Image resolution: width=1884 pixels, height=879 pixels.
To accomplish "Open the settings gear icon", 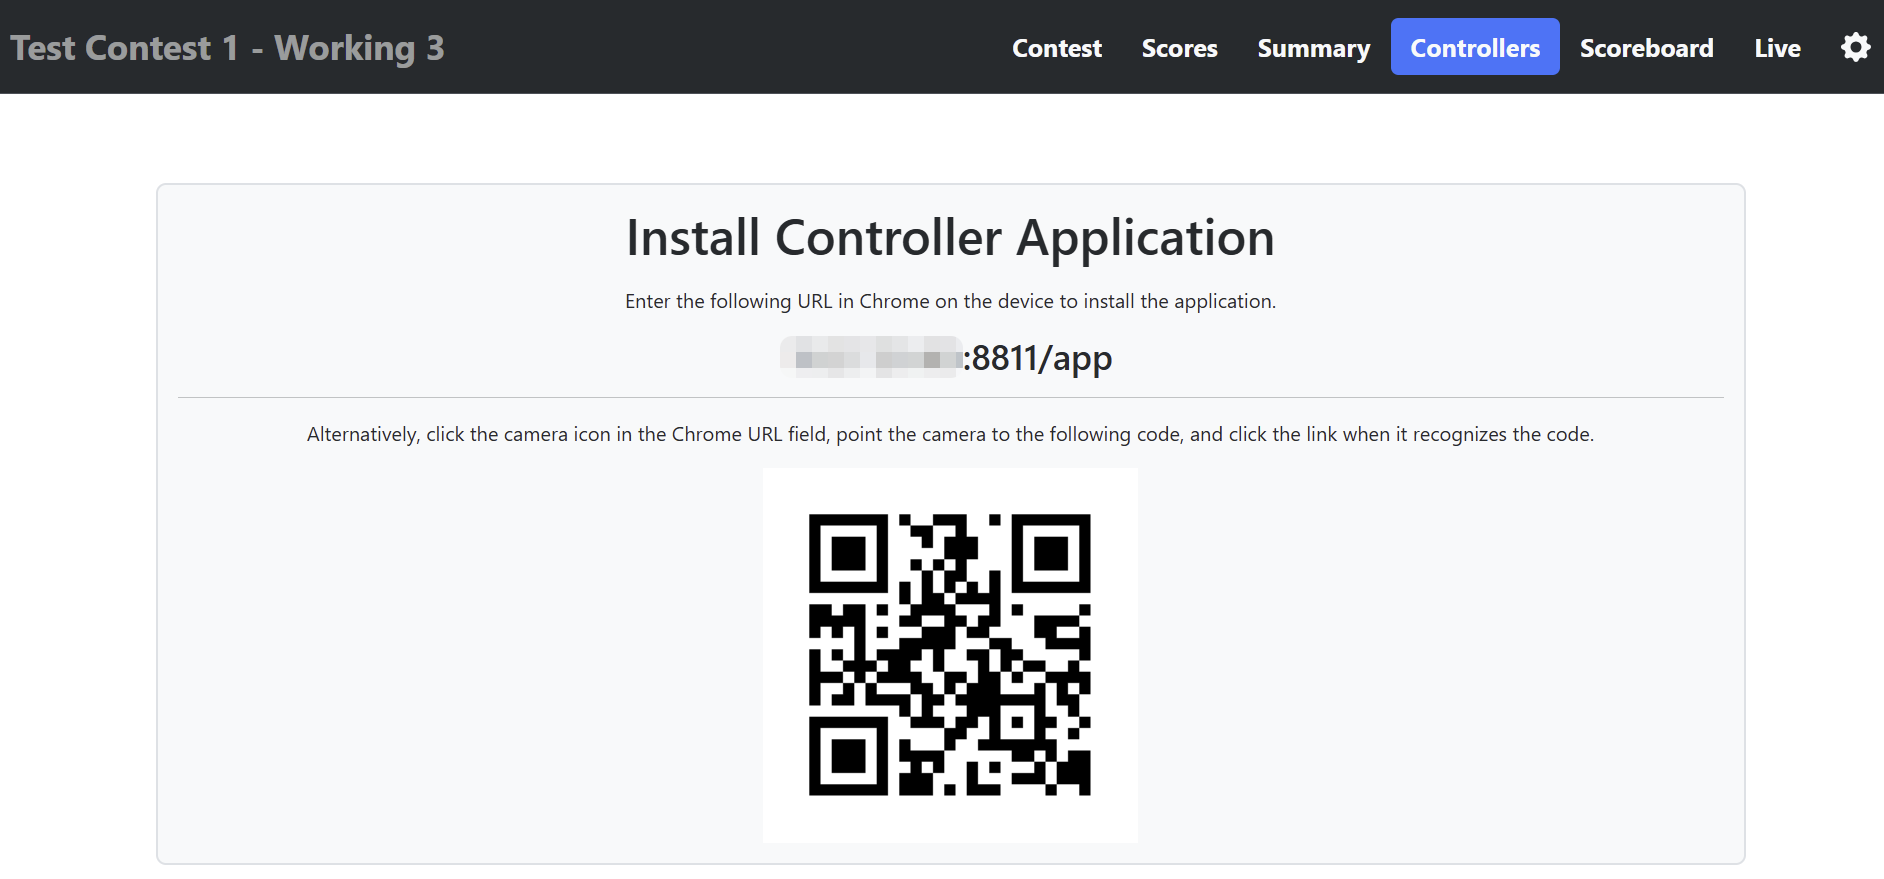I will [x=1855, y=47].
